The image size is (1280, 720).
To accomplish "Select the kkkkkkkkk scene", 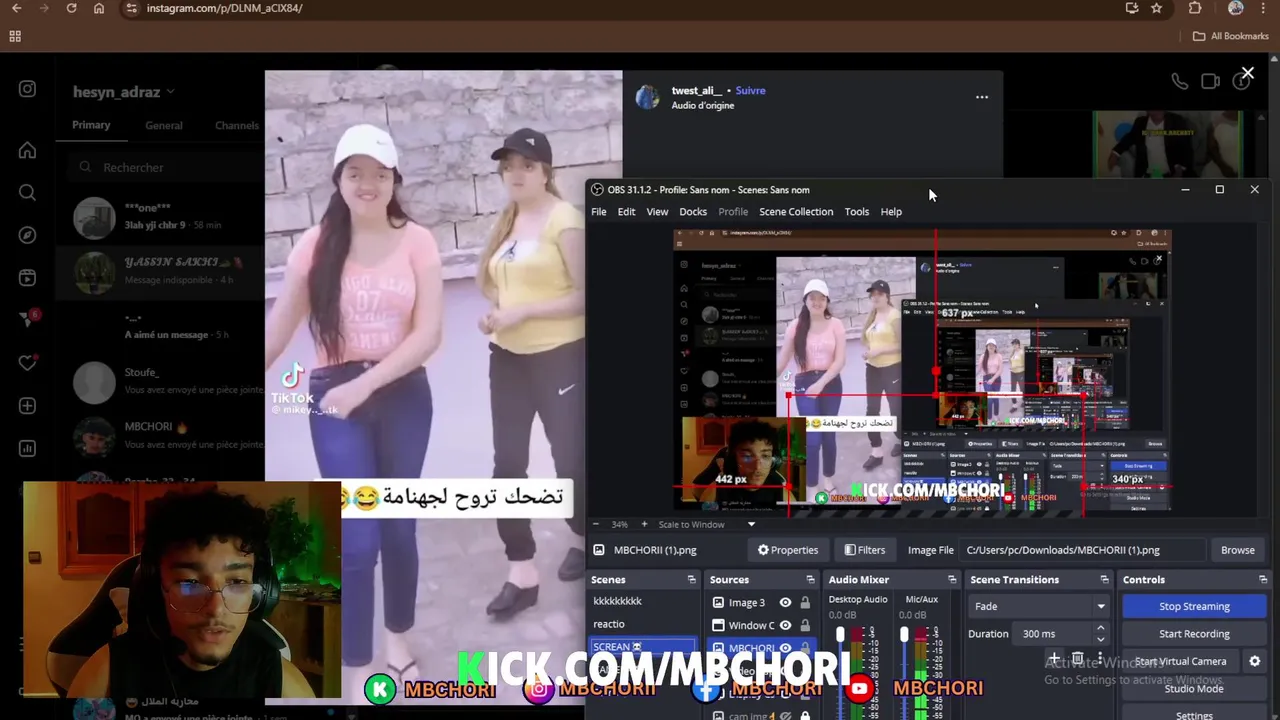I will (x=642, y=602).
